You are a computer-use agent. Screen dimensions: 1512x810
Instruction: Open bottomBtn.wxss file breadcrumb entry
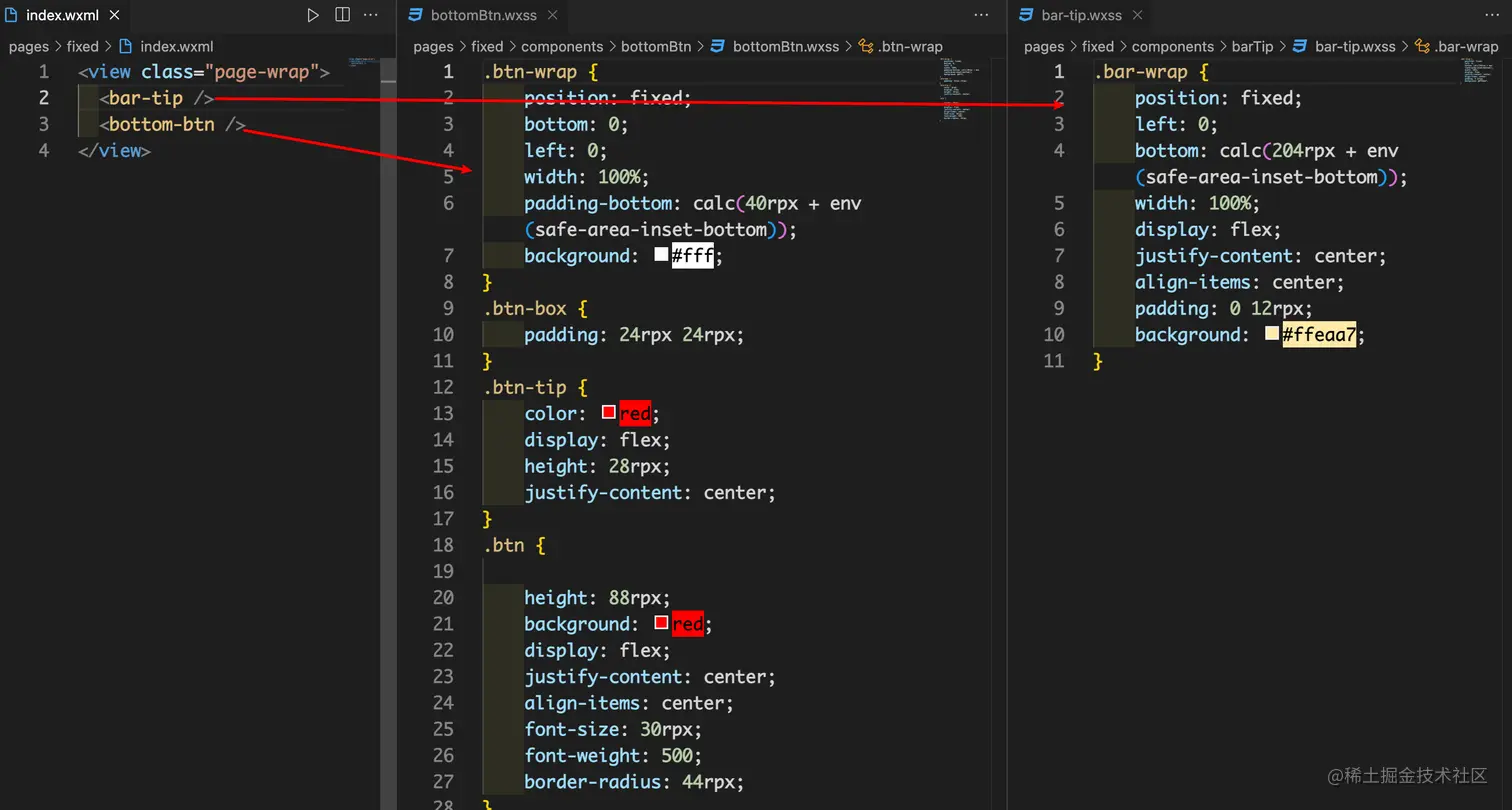point(776,46)
